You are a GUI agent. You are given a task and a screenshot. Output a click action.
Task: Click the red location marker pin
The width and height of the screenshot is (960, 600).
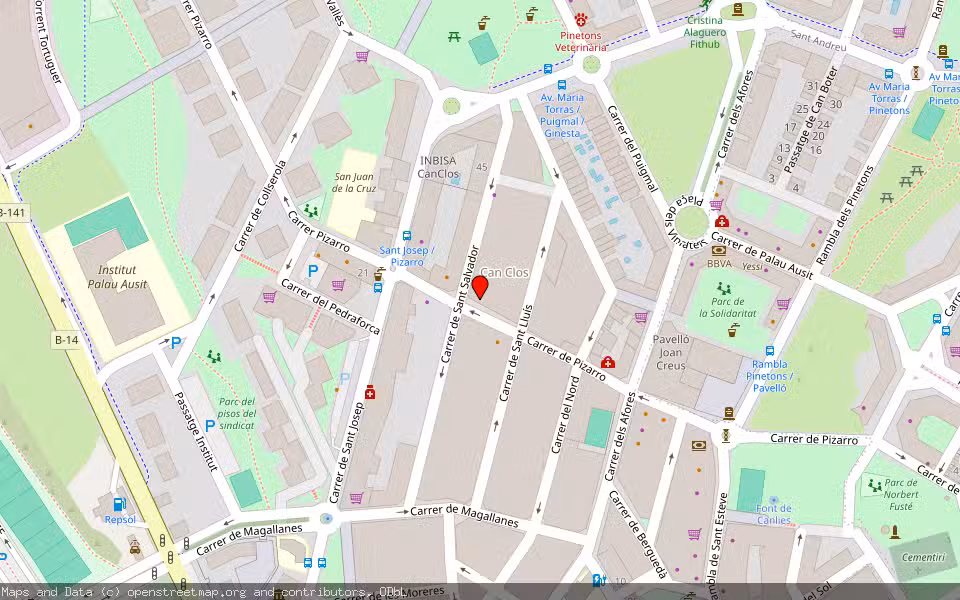click(x=480, y=287)
